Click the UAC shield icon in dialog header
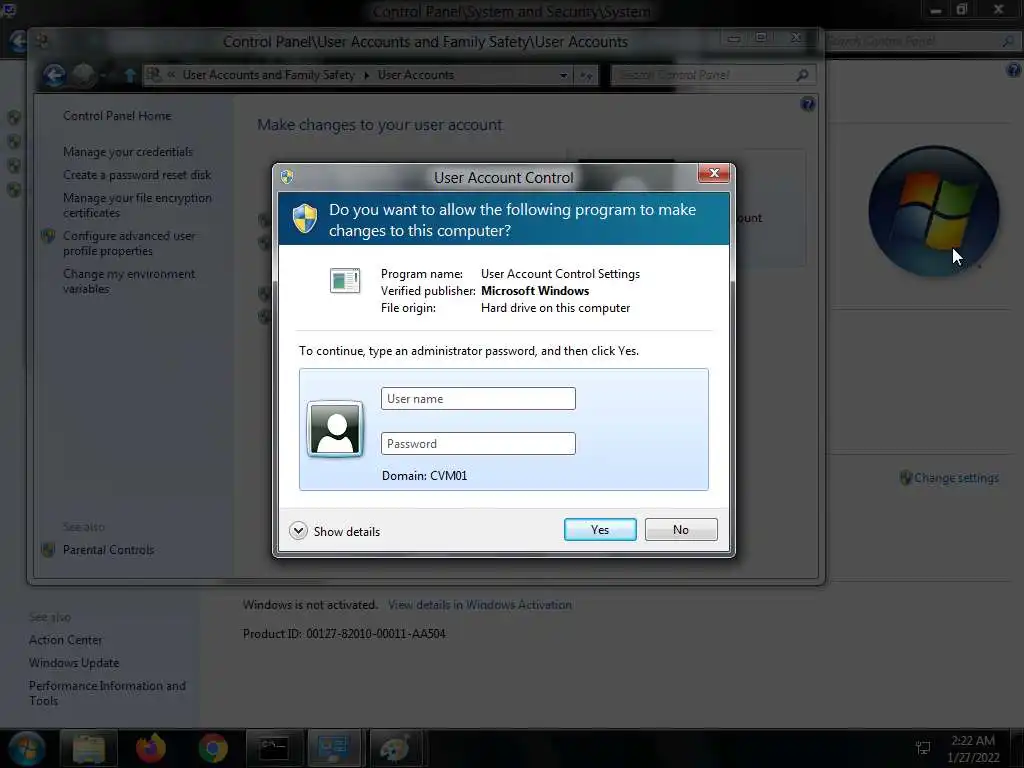 [305, 218]
